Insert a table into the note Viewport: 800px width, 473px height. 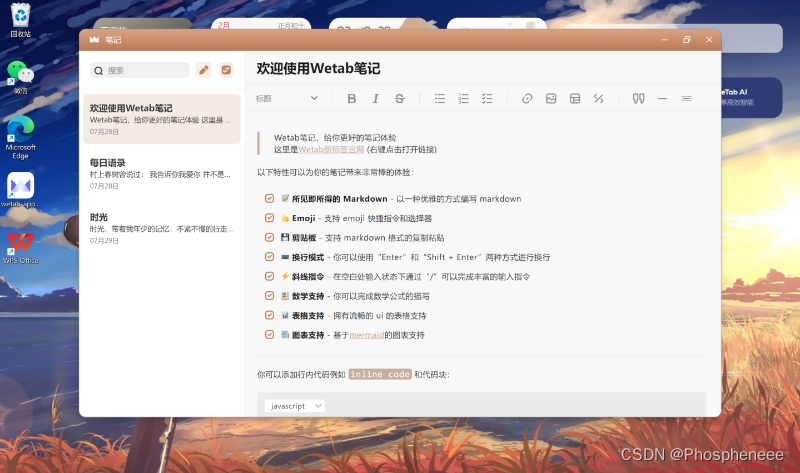click(x=575, y=98)
